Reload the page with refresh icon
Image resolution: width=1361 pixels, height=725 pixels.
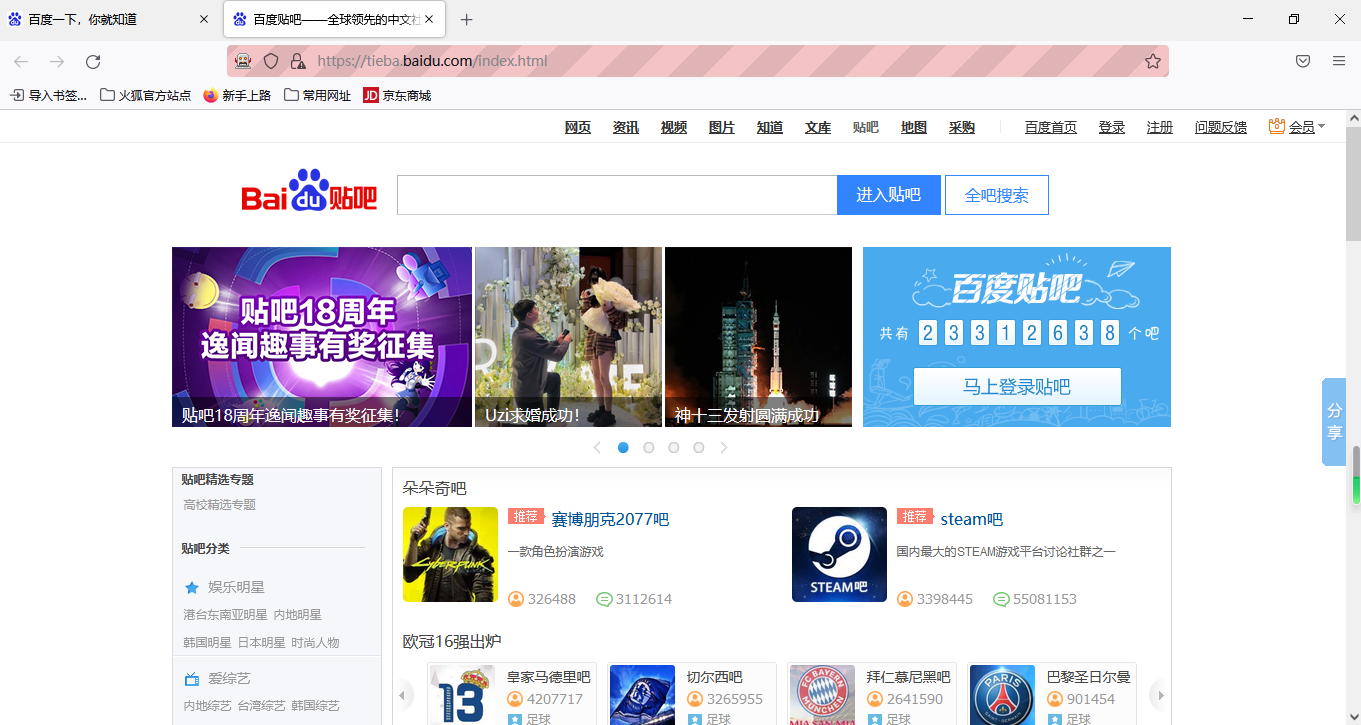click(x=93, y=62)
